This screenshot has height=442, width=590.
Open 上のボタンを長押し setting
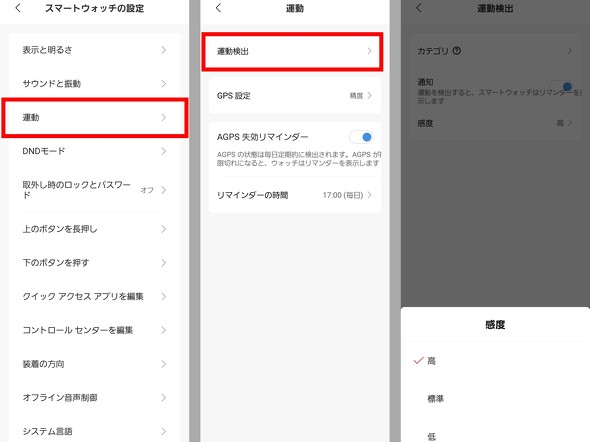coord(94,229)
